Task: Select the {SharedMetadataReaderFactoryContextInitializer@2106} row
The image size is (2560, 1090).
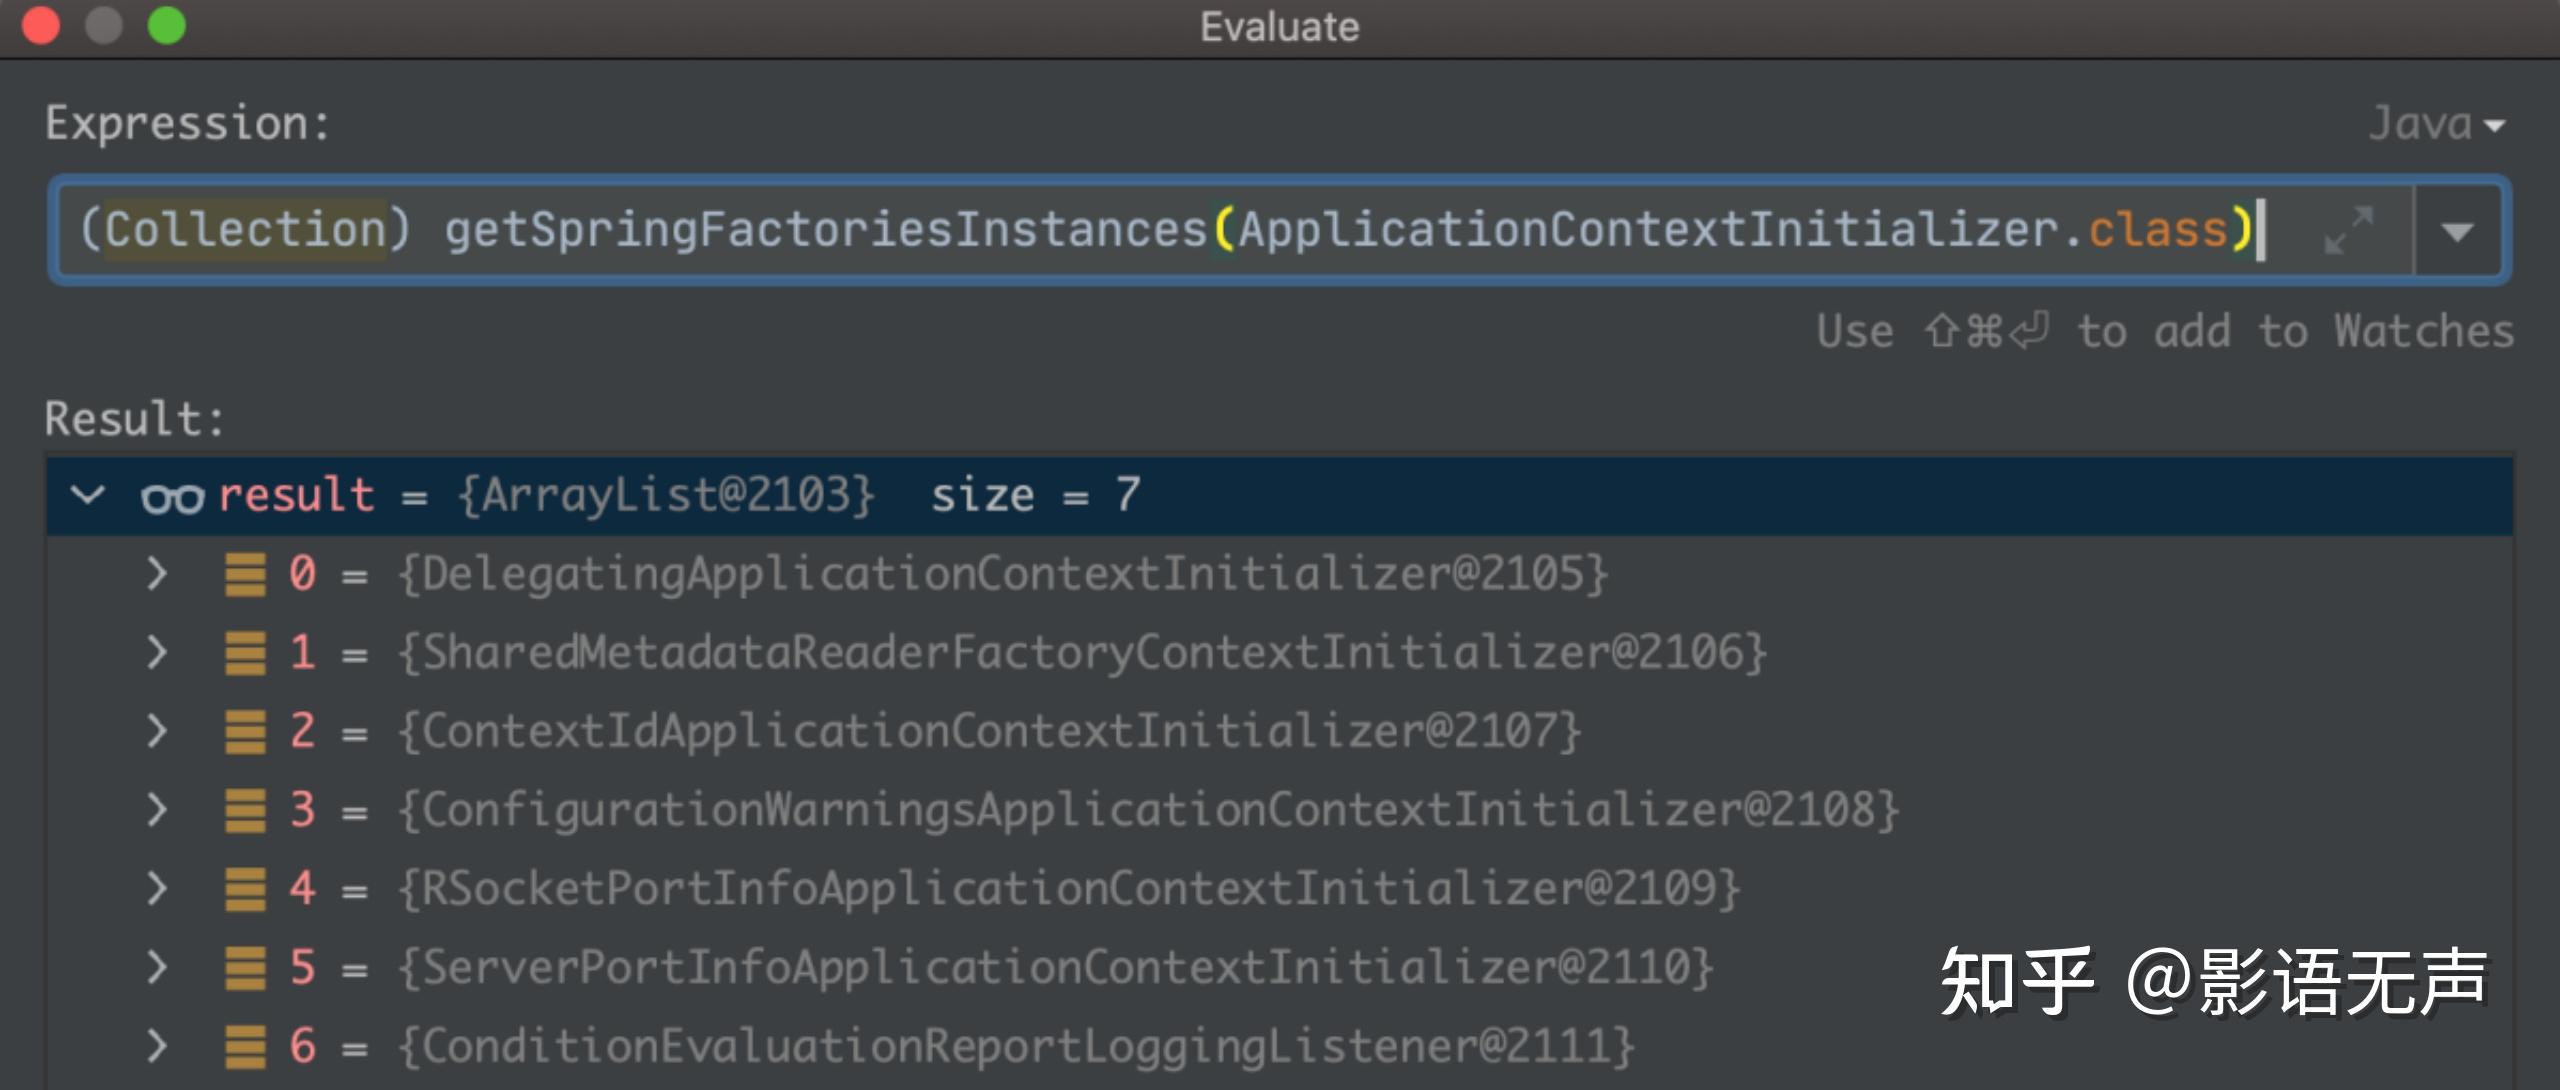Action: point(1280,652)
